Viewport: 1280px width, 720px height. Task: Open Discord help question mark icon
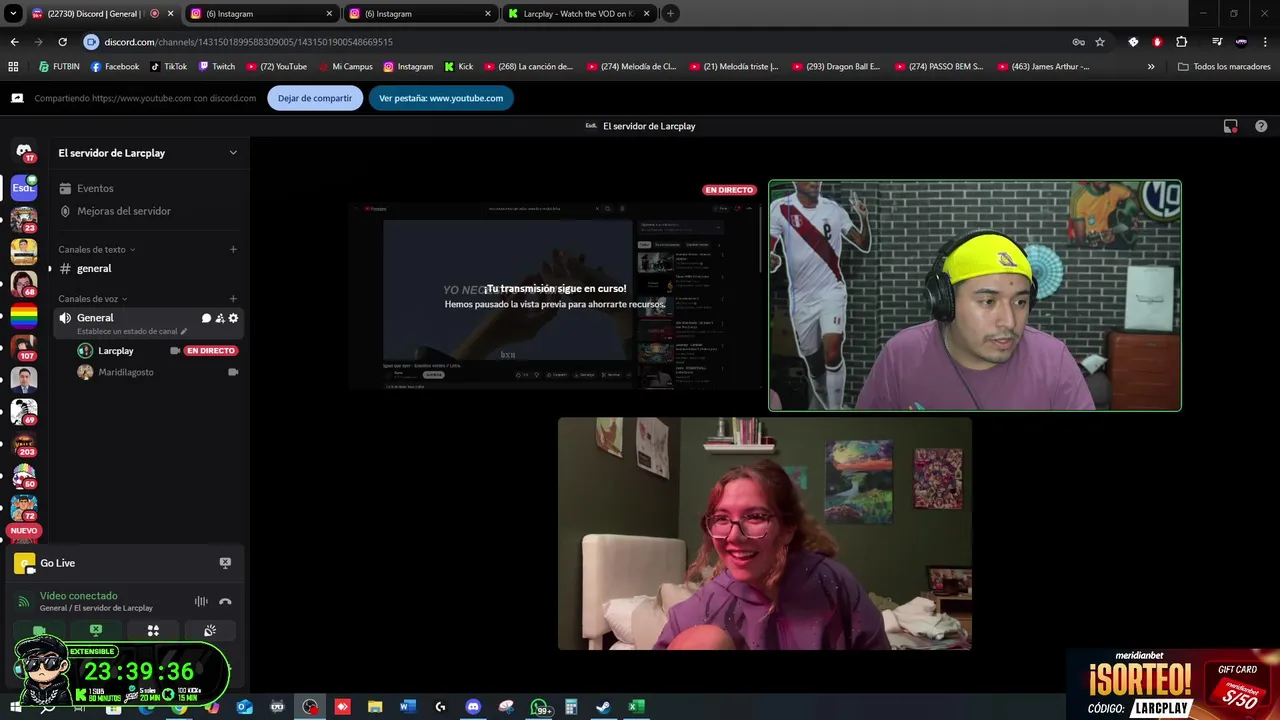tap(1261, 126)
